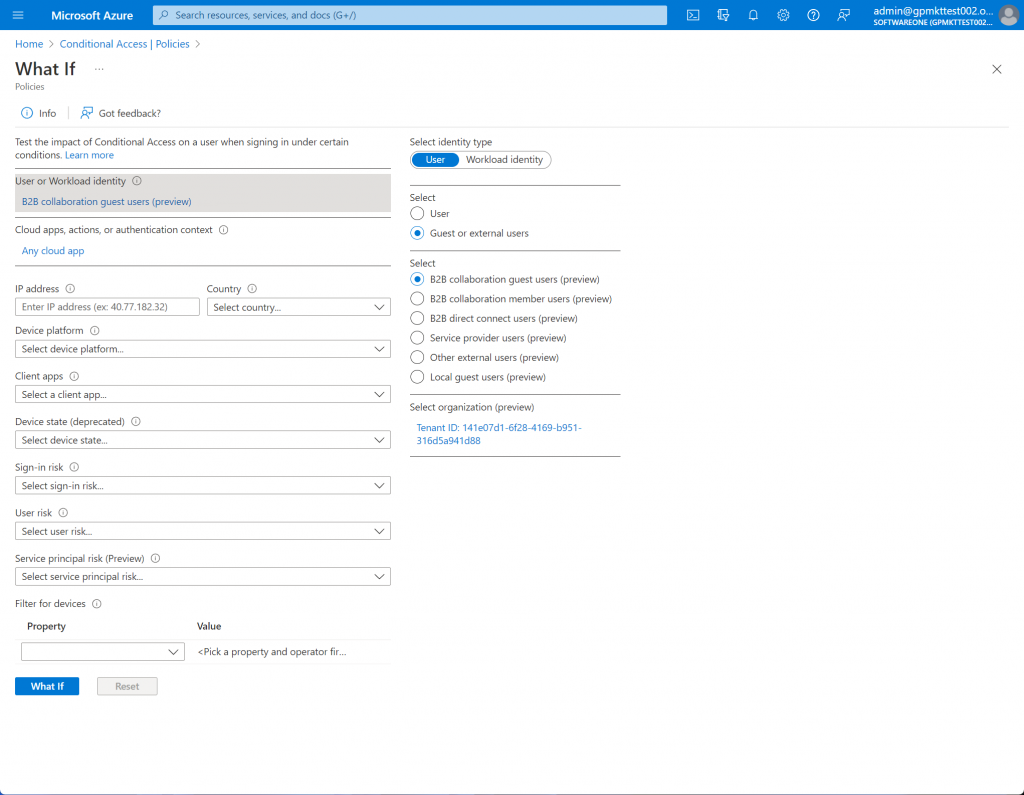
Task: Click the info icon next to IP address
Action: point(70,289)
